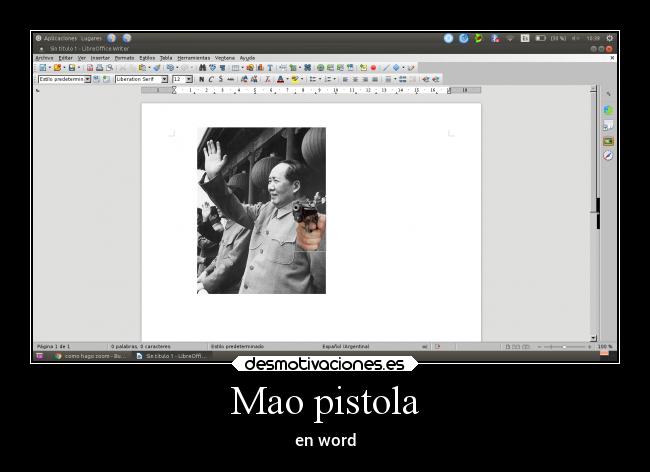650x472 pixels.
Task: Open the Formato menu
Action: pyautogui.click(x=124, y=58)
